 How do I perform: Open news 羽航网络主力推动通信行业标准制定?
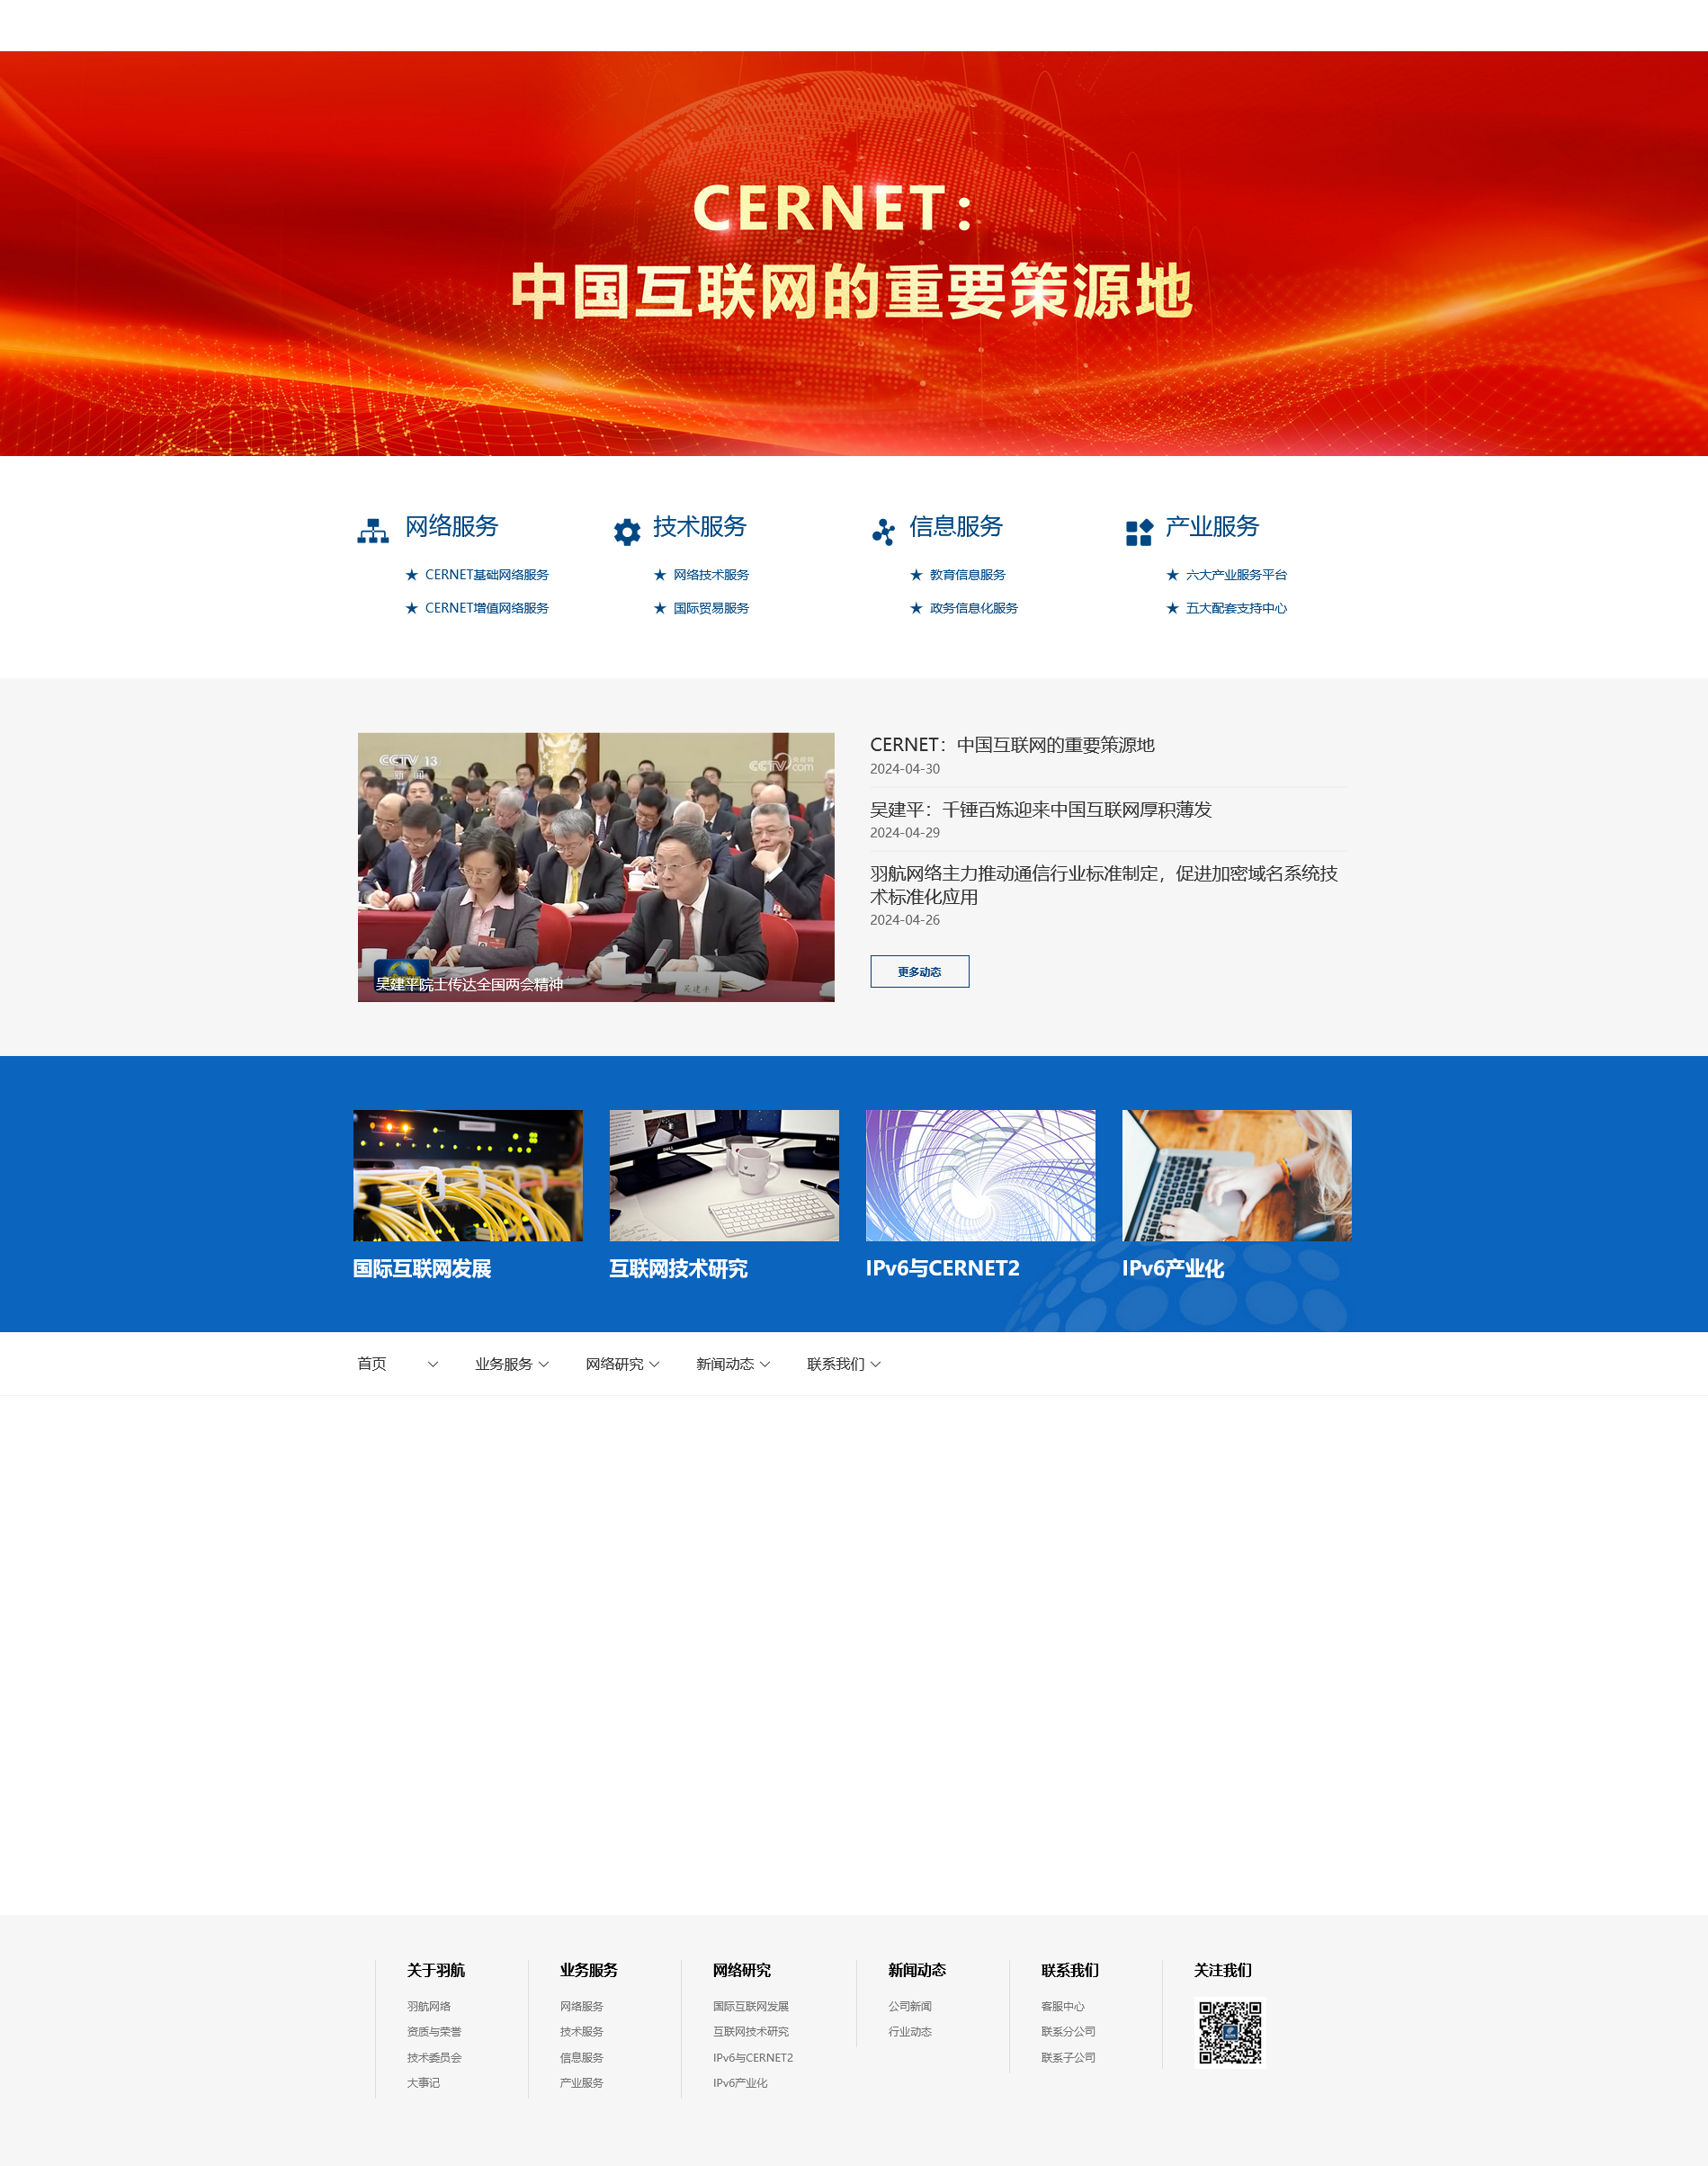pos(1104,885)
